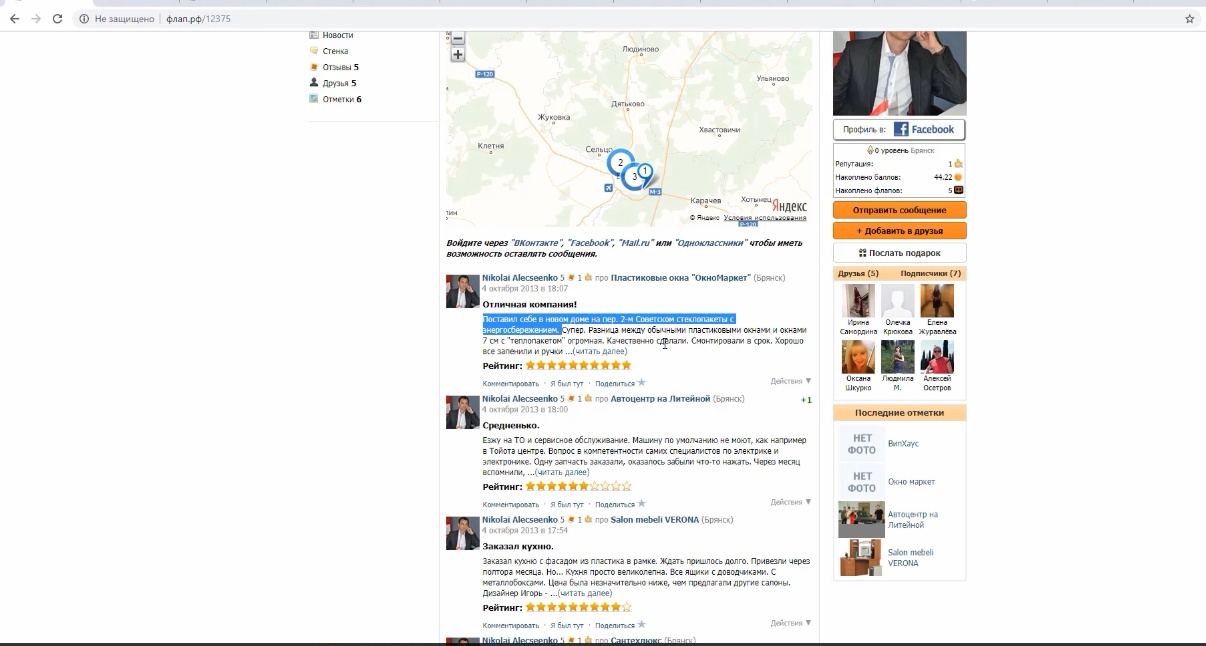
Task: Zoom in the map with plus button
Action: [457, 55]
